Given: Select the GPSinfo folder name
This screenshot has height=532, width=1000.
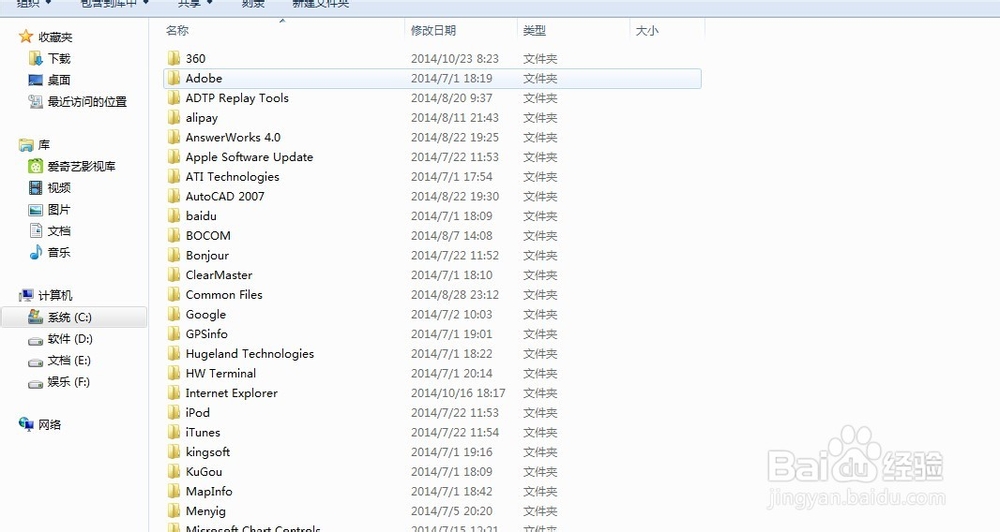Looking at the screenshot, I should point(207,334).
